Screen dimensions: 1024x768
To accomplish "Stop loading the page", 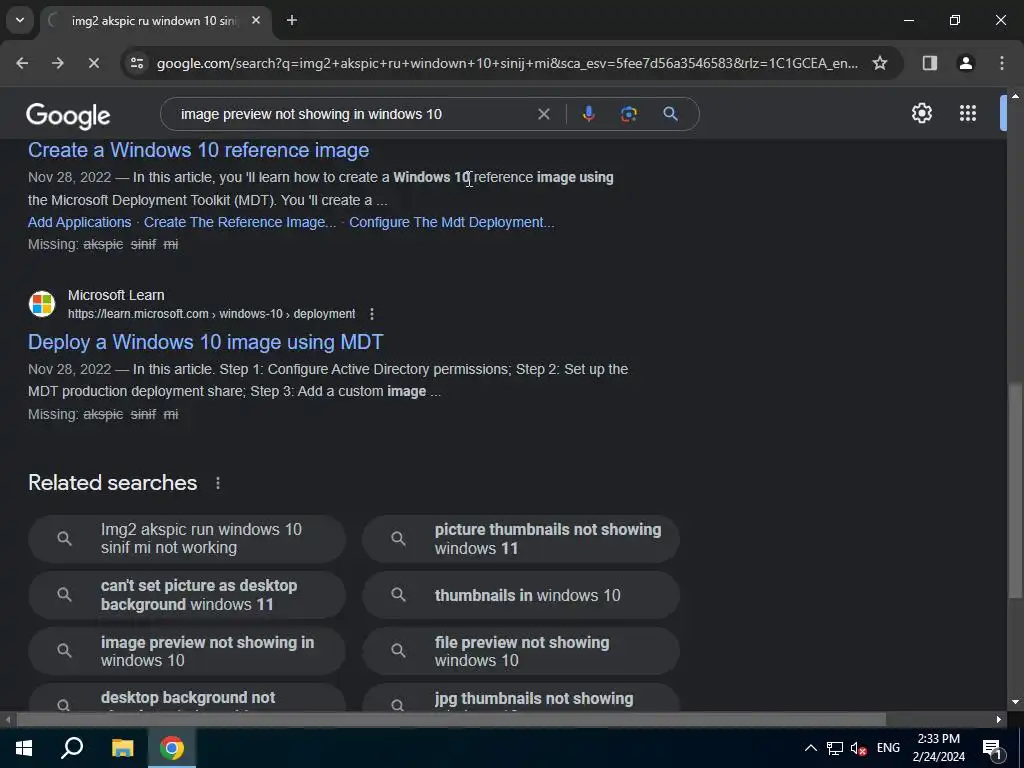I will pos(93,63).
